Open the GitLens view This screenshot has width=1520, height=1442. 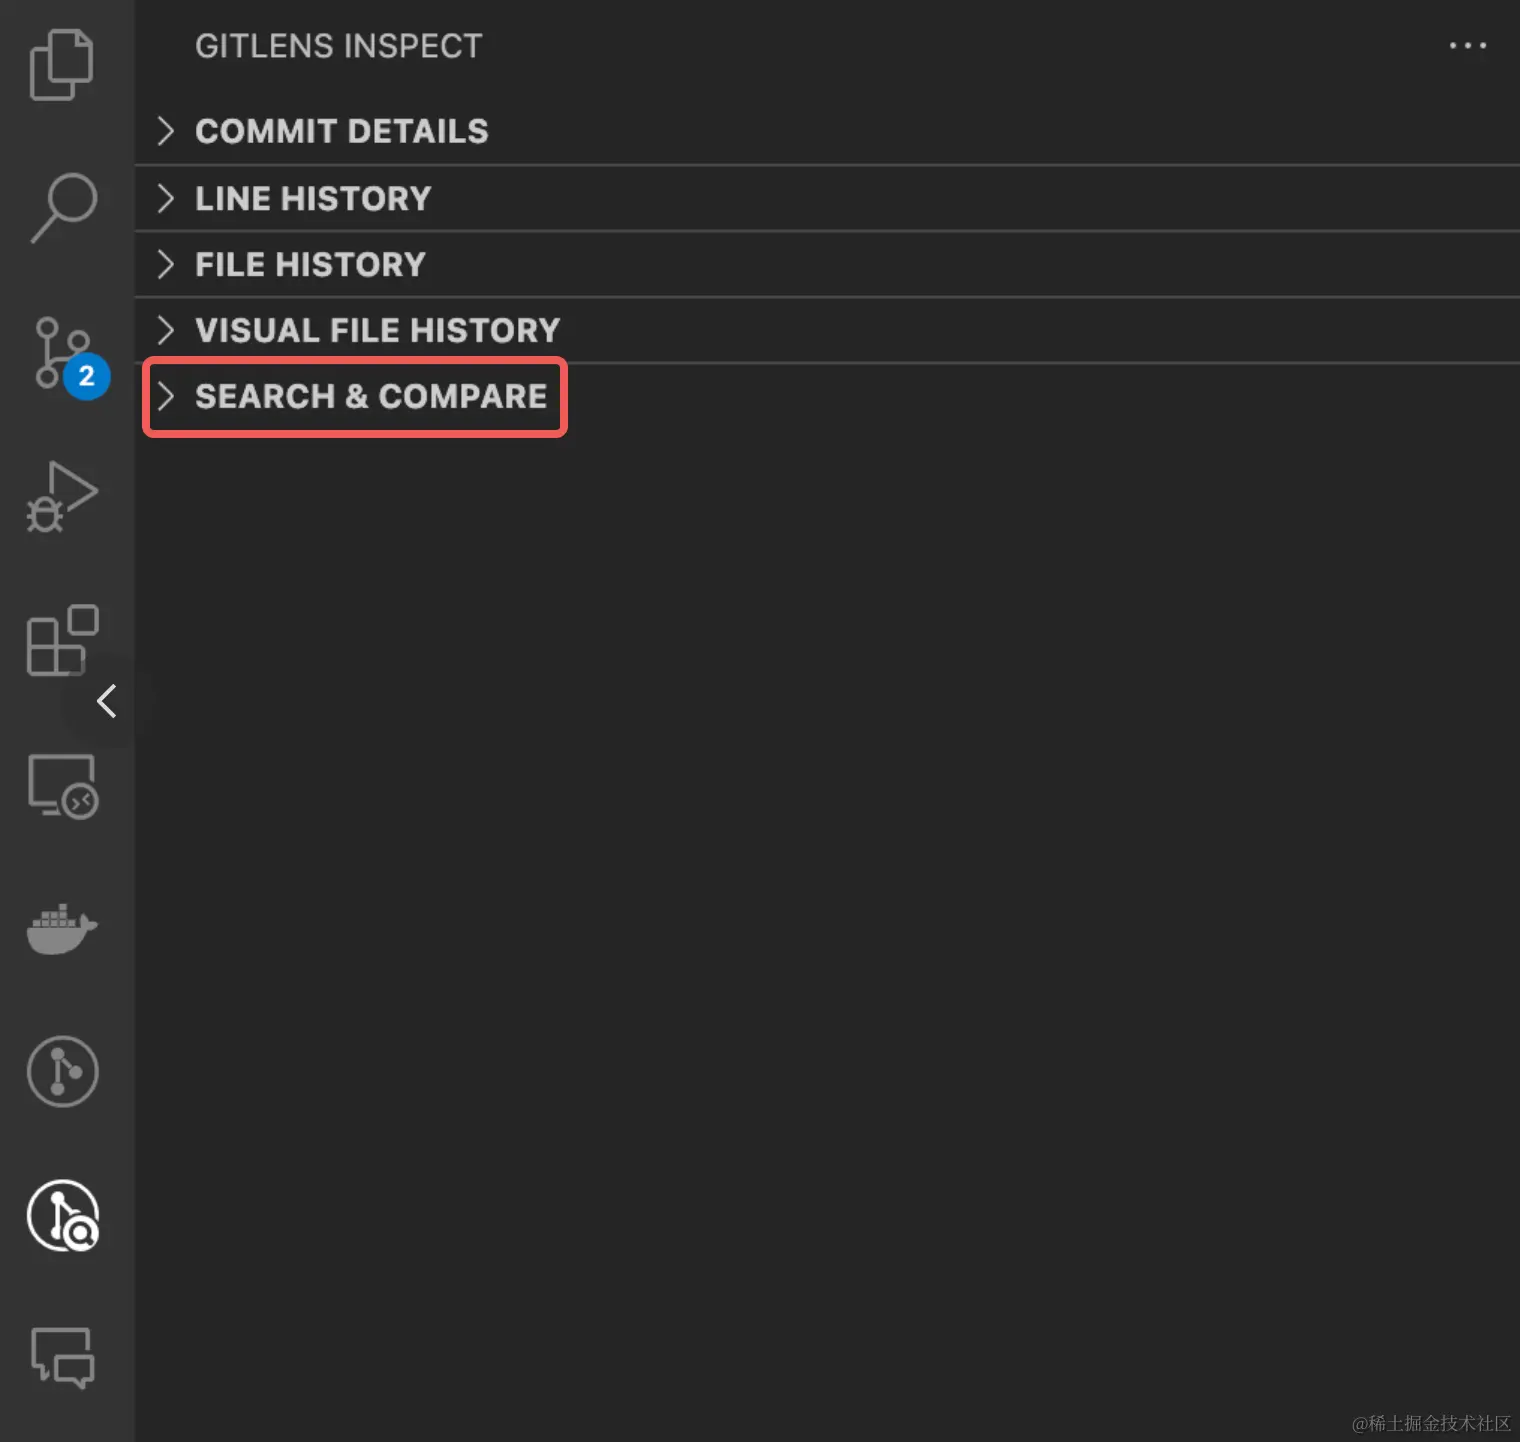pos(62,1071)
